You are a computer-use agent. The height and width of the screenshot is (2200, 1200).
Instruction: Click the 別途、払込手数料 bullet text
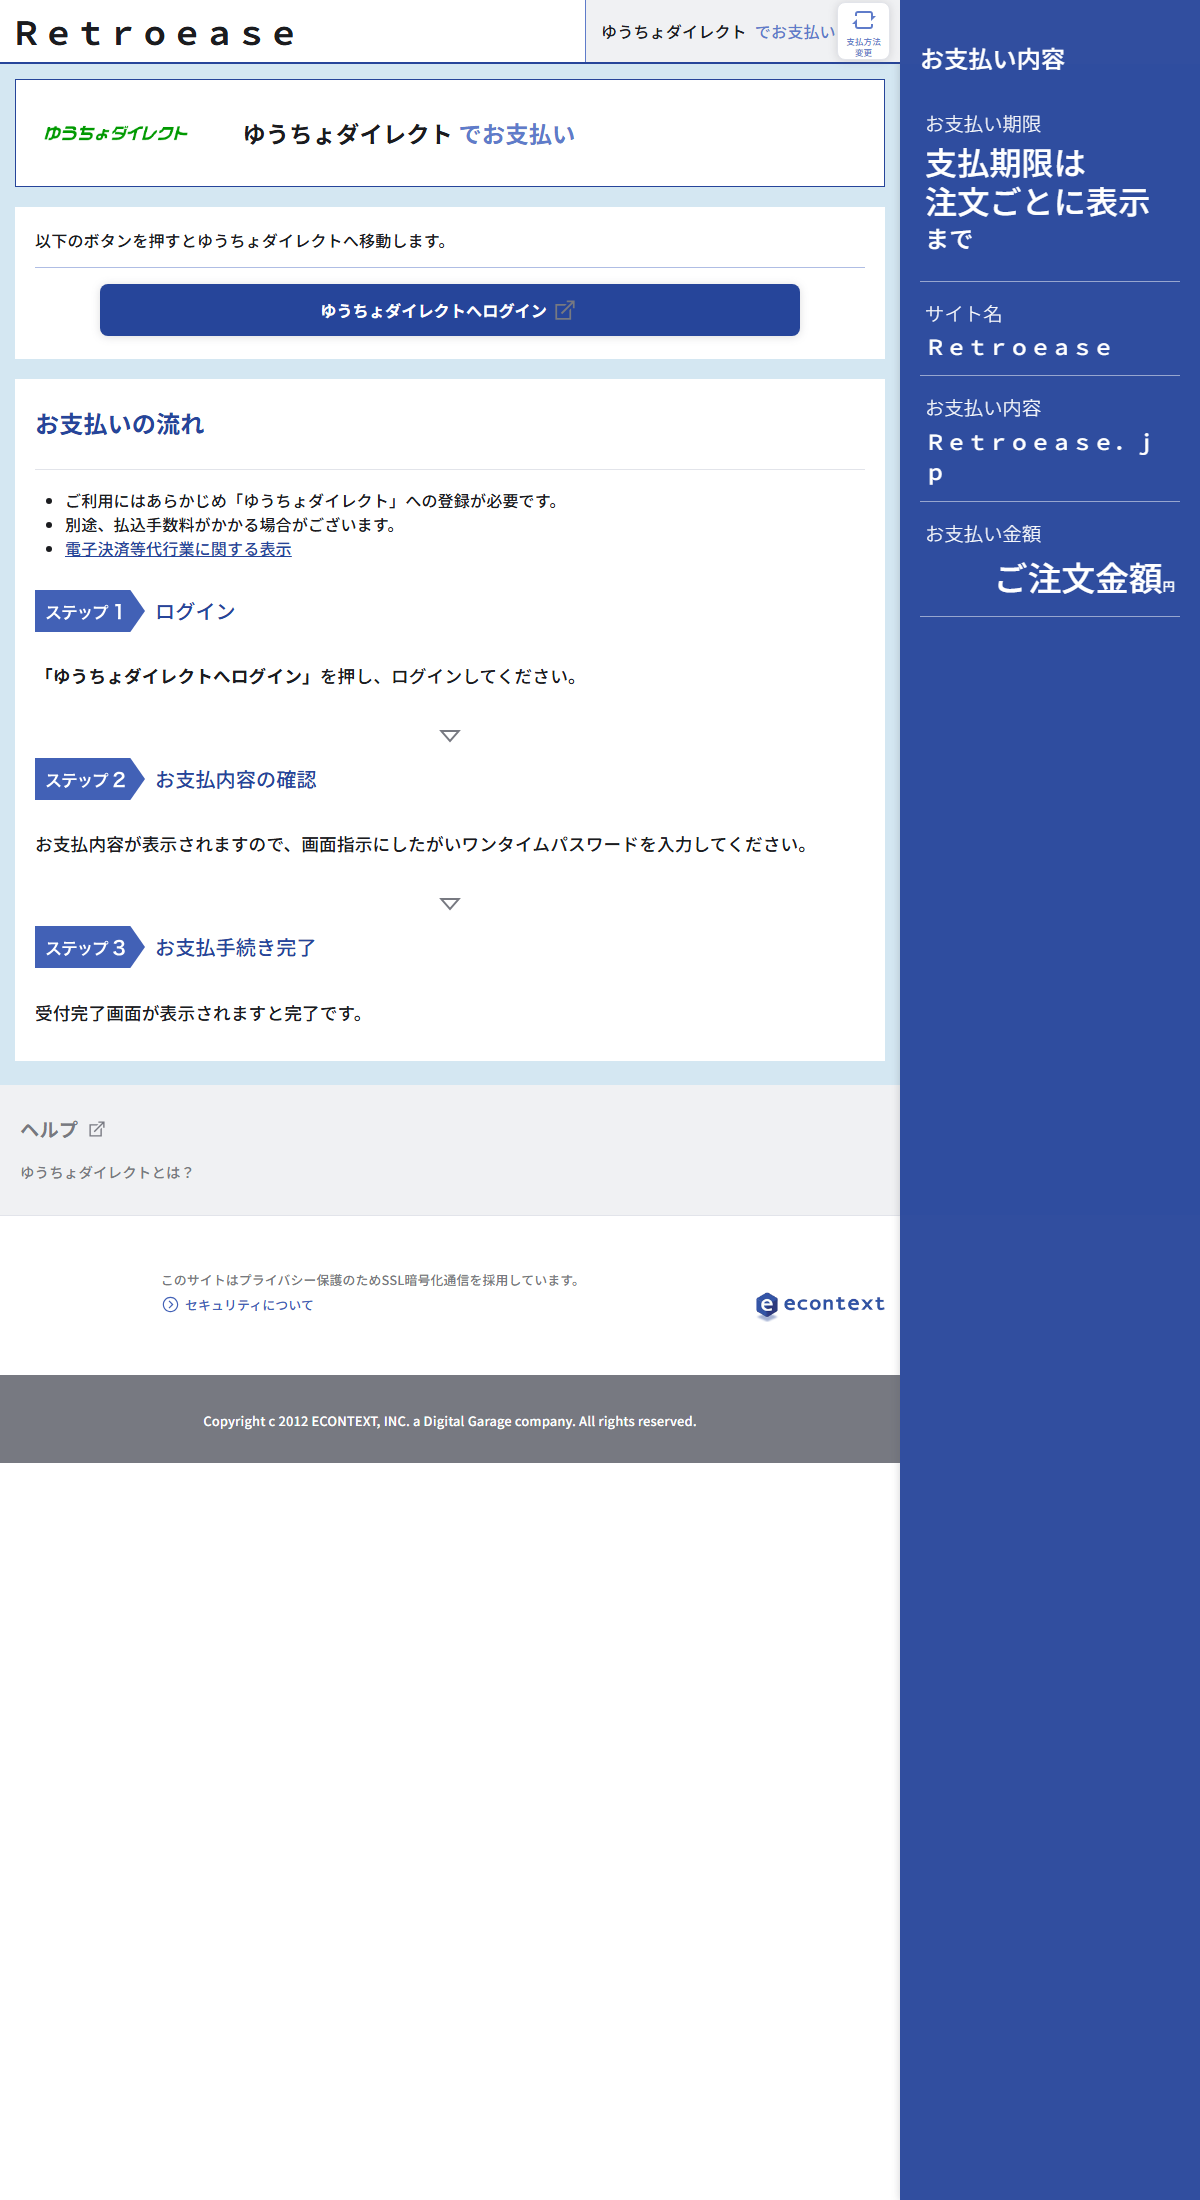coord(232,525)
